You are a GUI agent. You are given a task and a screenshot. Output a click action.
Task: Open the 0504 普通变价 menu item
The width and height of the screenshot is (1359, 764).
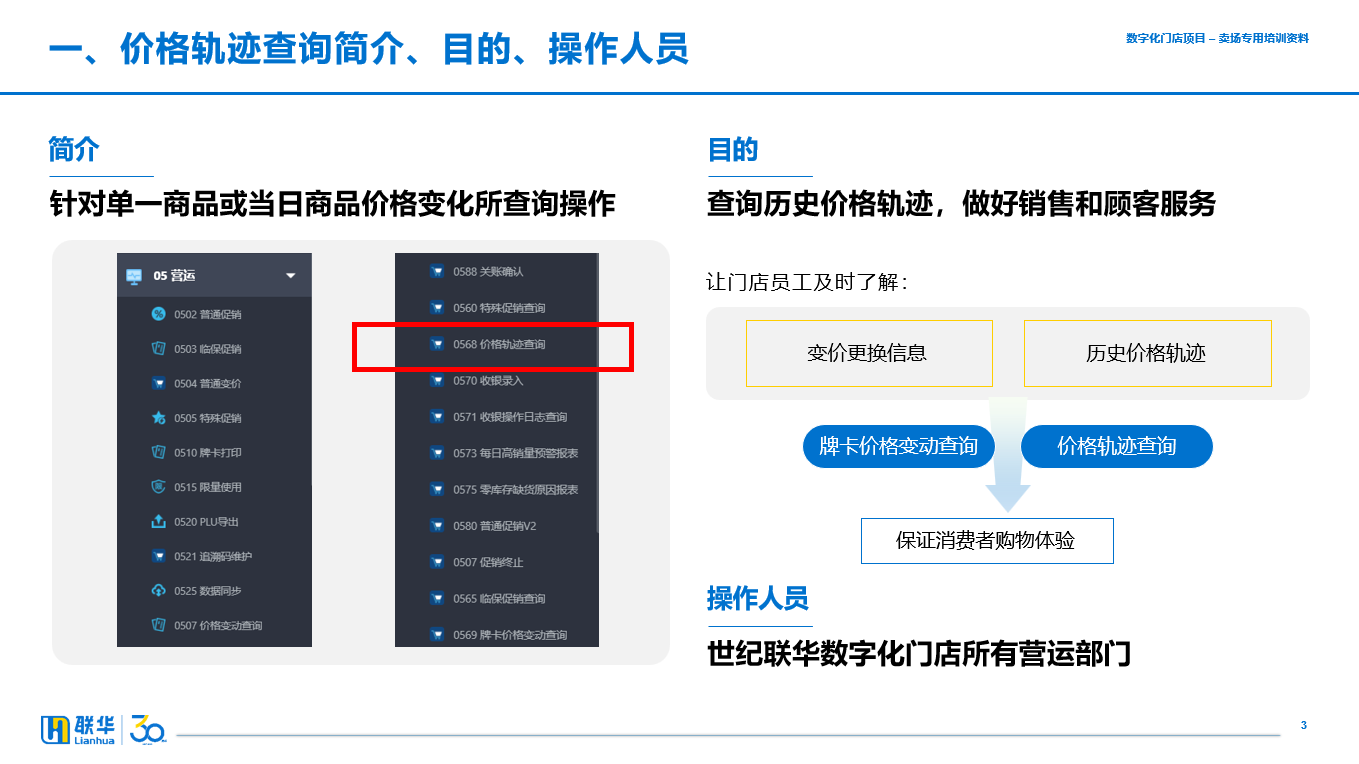(214, 383)
